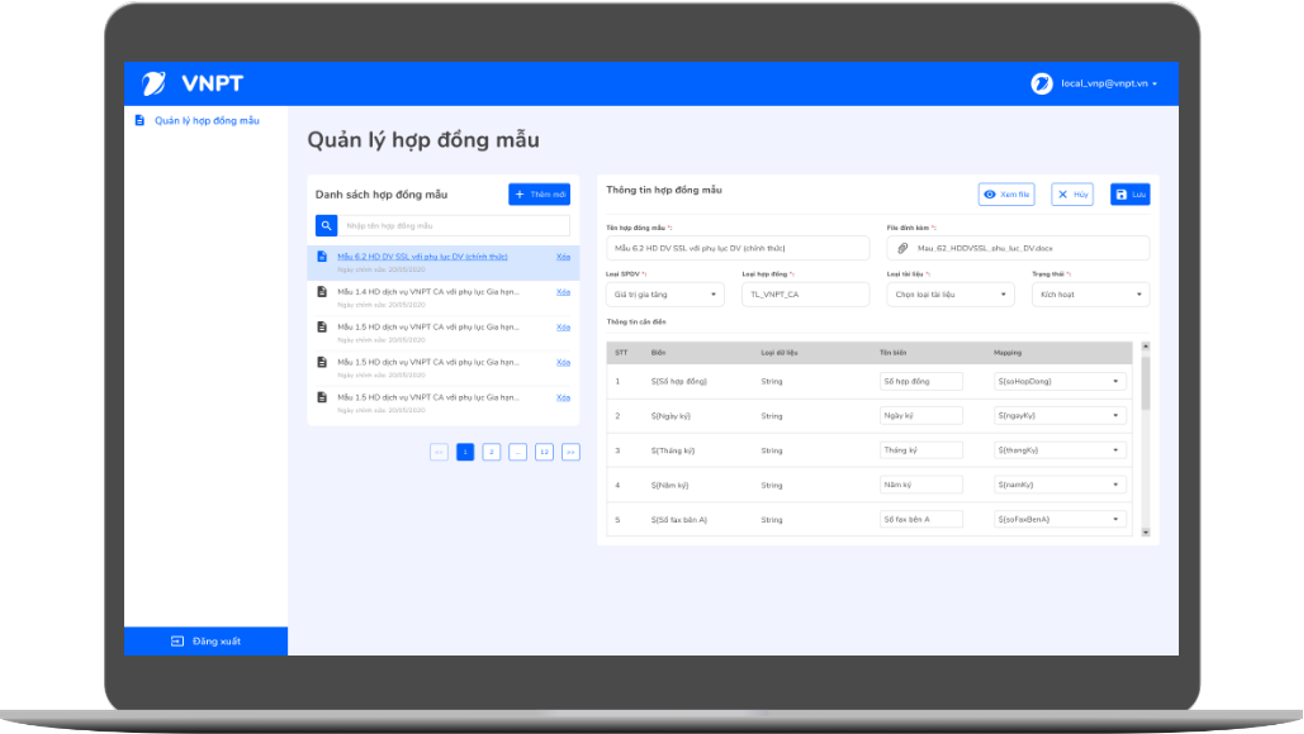This screenshot has height=734, width=1304.
Task: Click the user avatar icon in header
Action: pos(1042,84)
